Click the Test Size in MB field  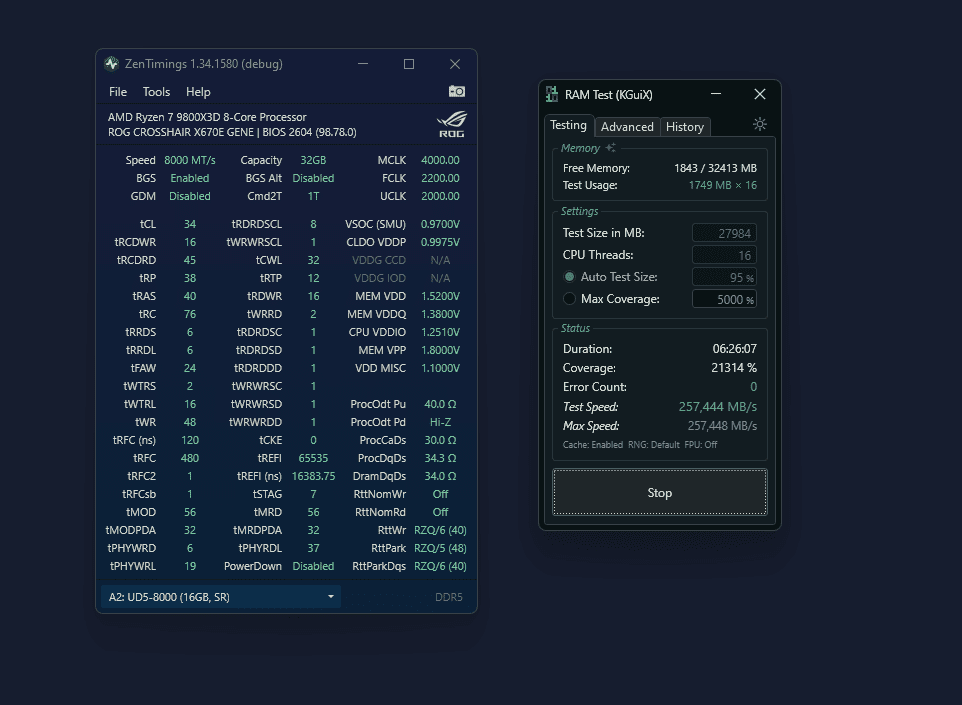click(724, 233)
